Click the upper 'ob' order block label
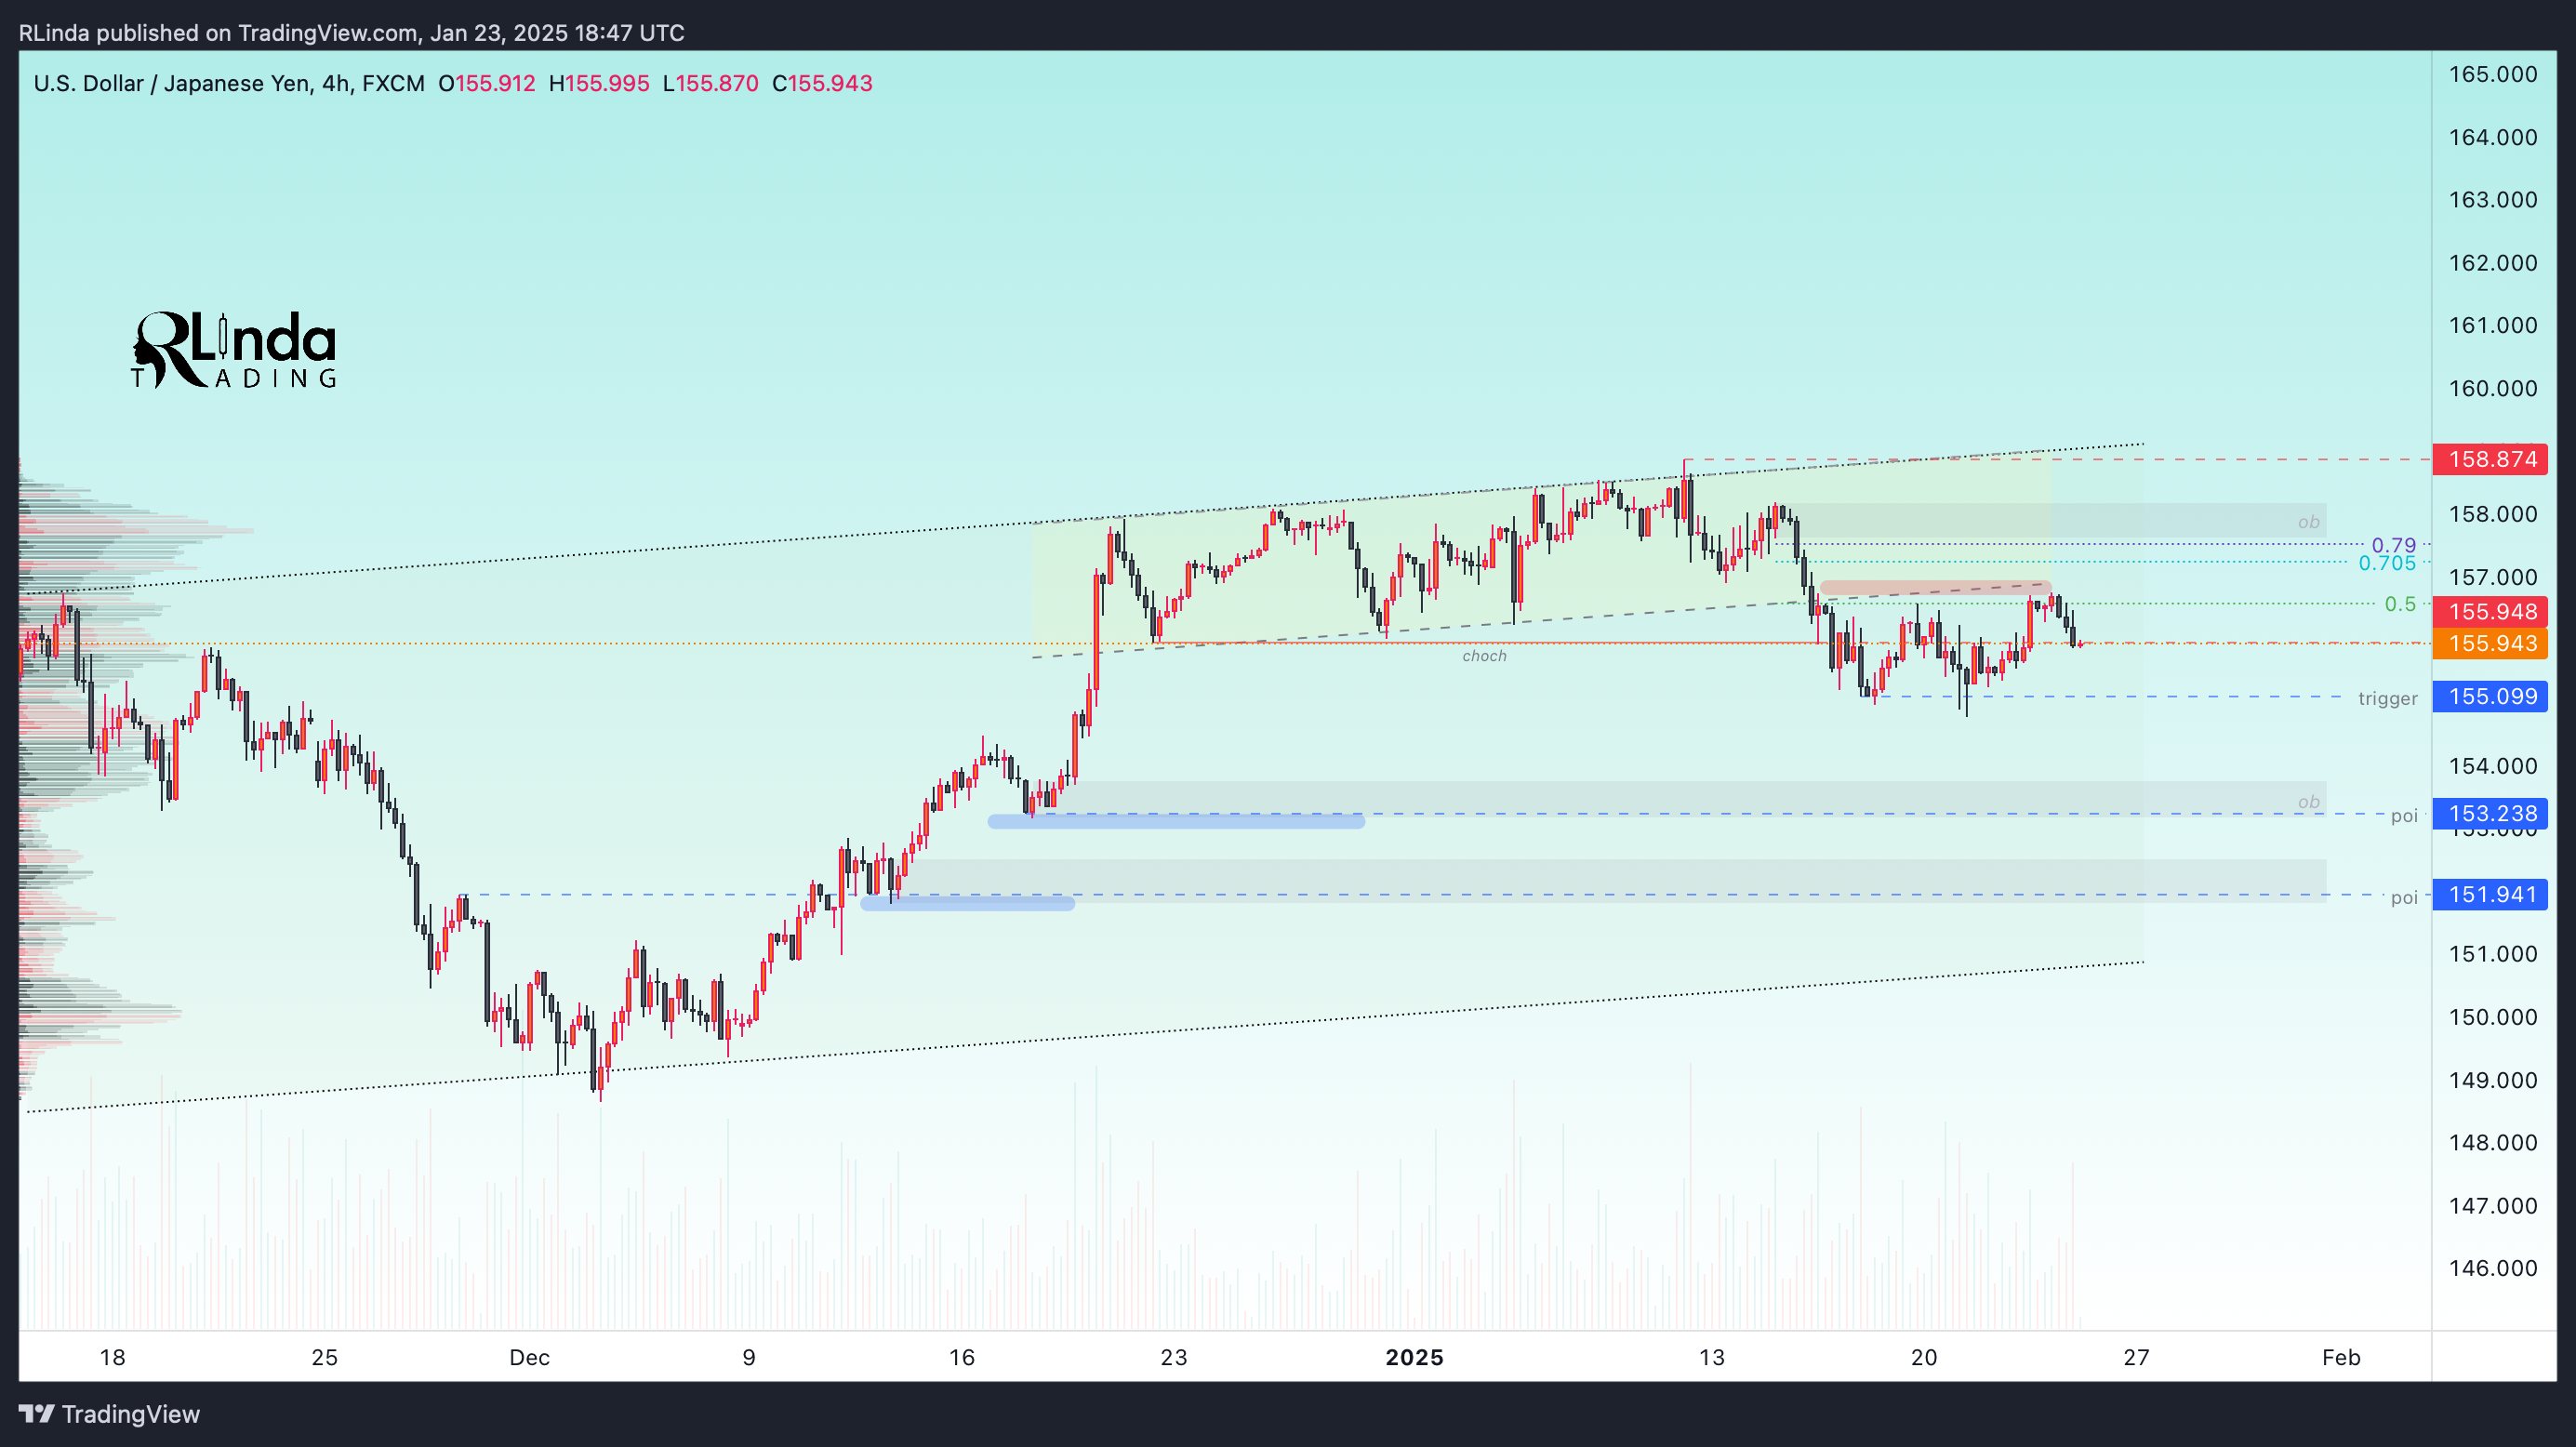 coord(2308,522)
